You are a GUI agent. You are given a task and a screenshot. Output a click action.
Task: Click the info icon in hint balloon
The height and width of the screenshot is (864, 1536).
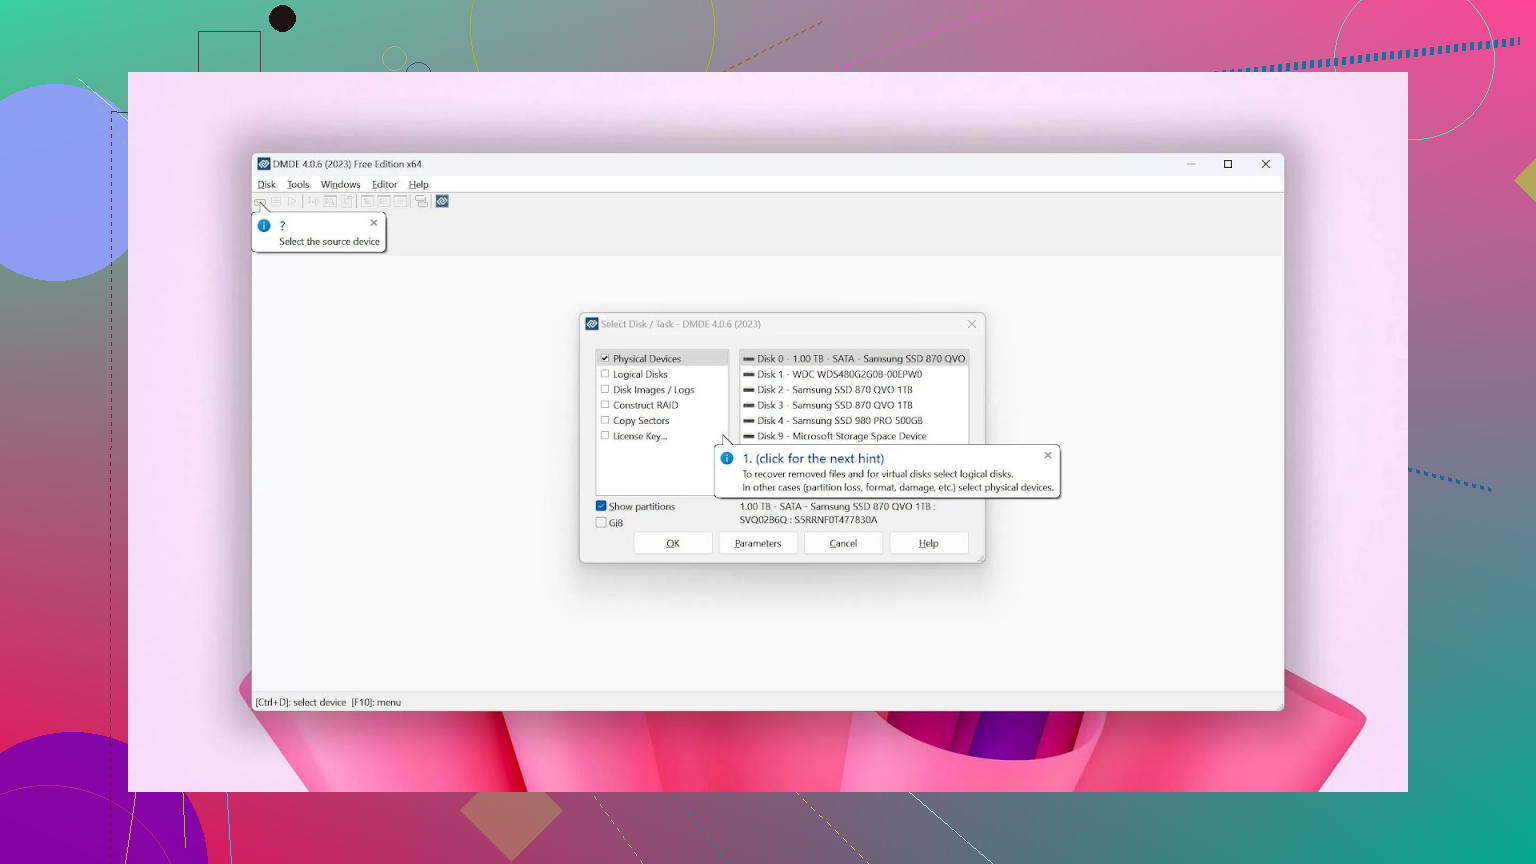(727, 458)
